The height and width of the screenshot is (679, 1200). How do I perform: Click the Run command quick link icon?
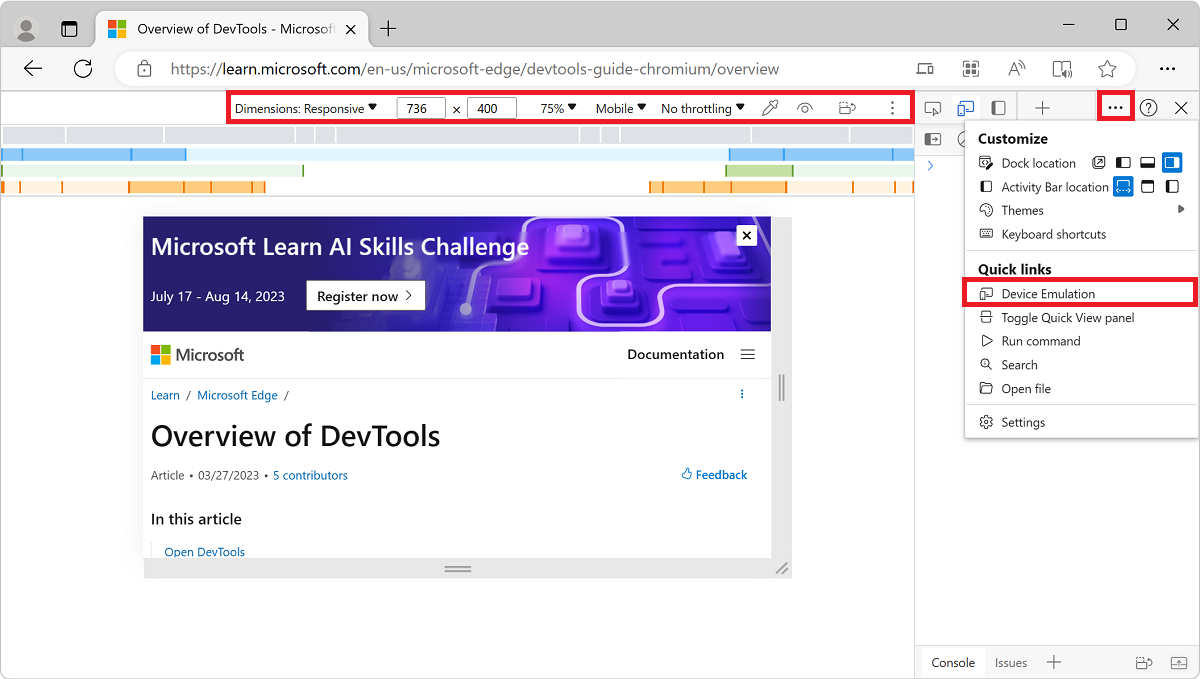pos(988,340)
